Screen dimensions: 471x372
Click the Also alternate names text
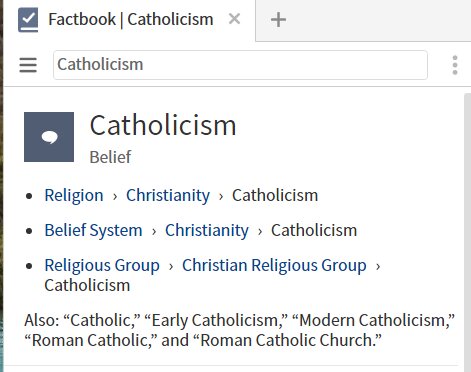pos(239,330)
